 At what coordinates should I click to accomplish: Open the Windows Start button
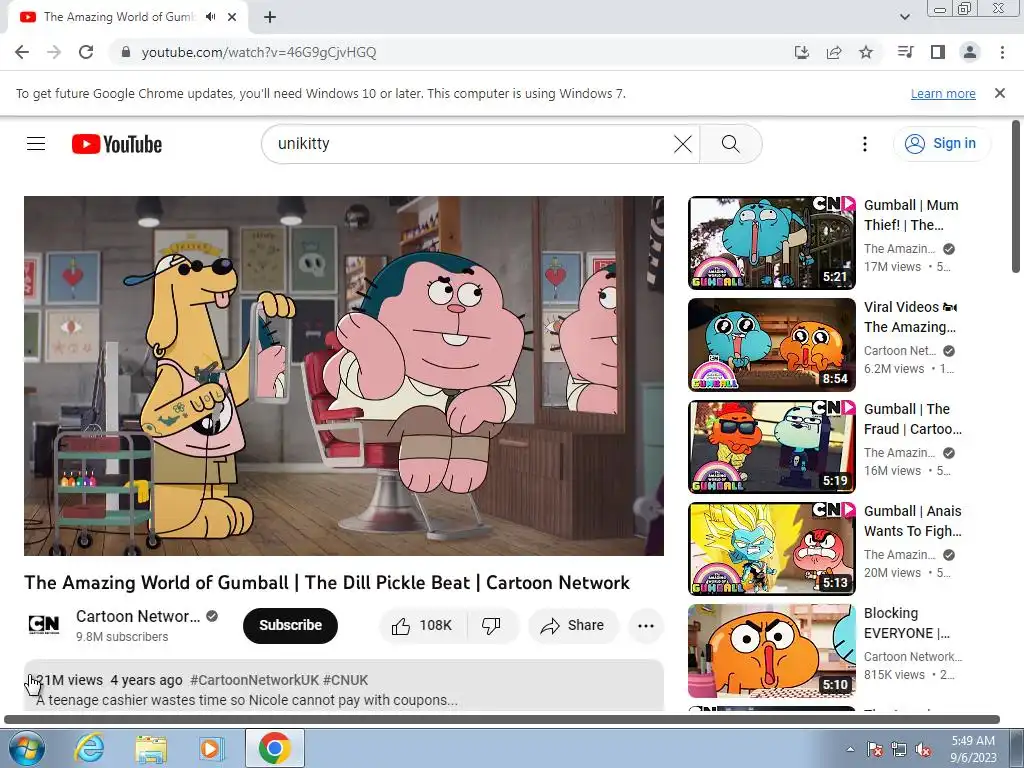pos(26,749)
